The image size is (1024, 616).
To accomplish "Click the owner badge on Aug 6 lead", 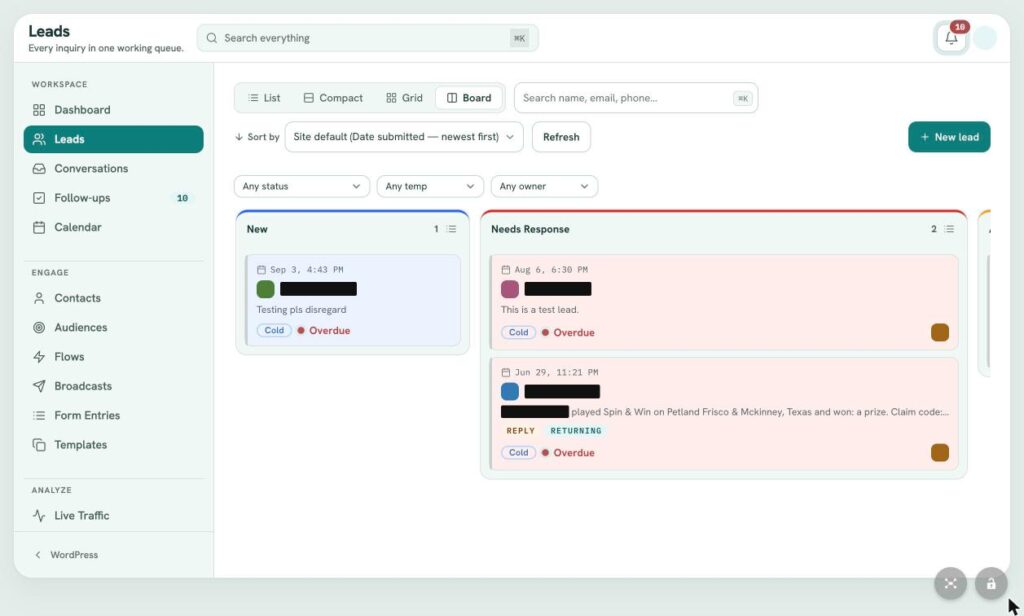I will pos(940,332).
